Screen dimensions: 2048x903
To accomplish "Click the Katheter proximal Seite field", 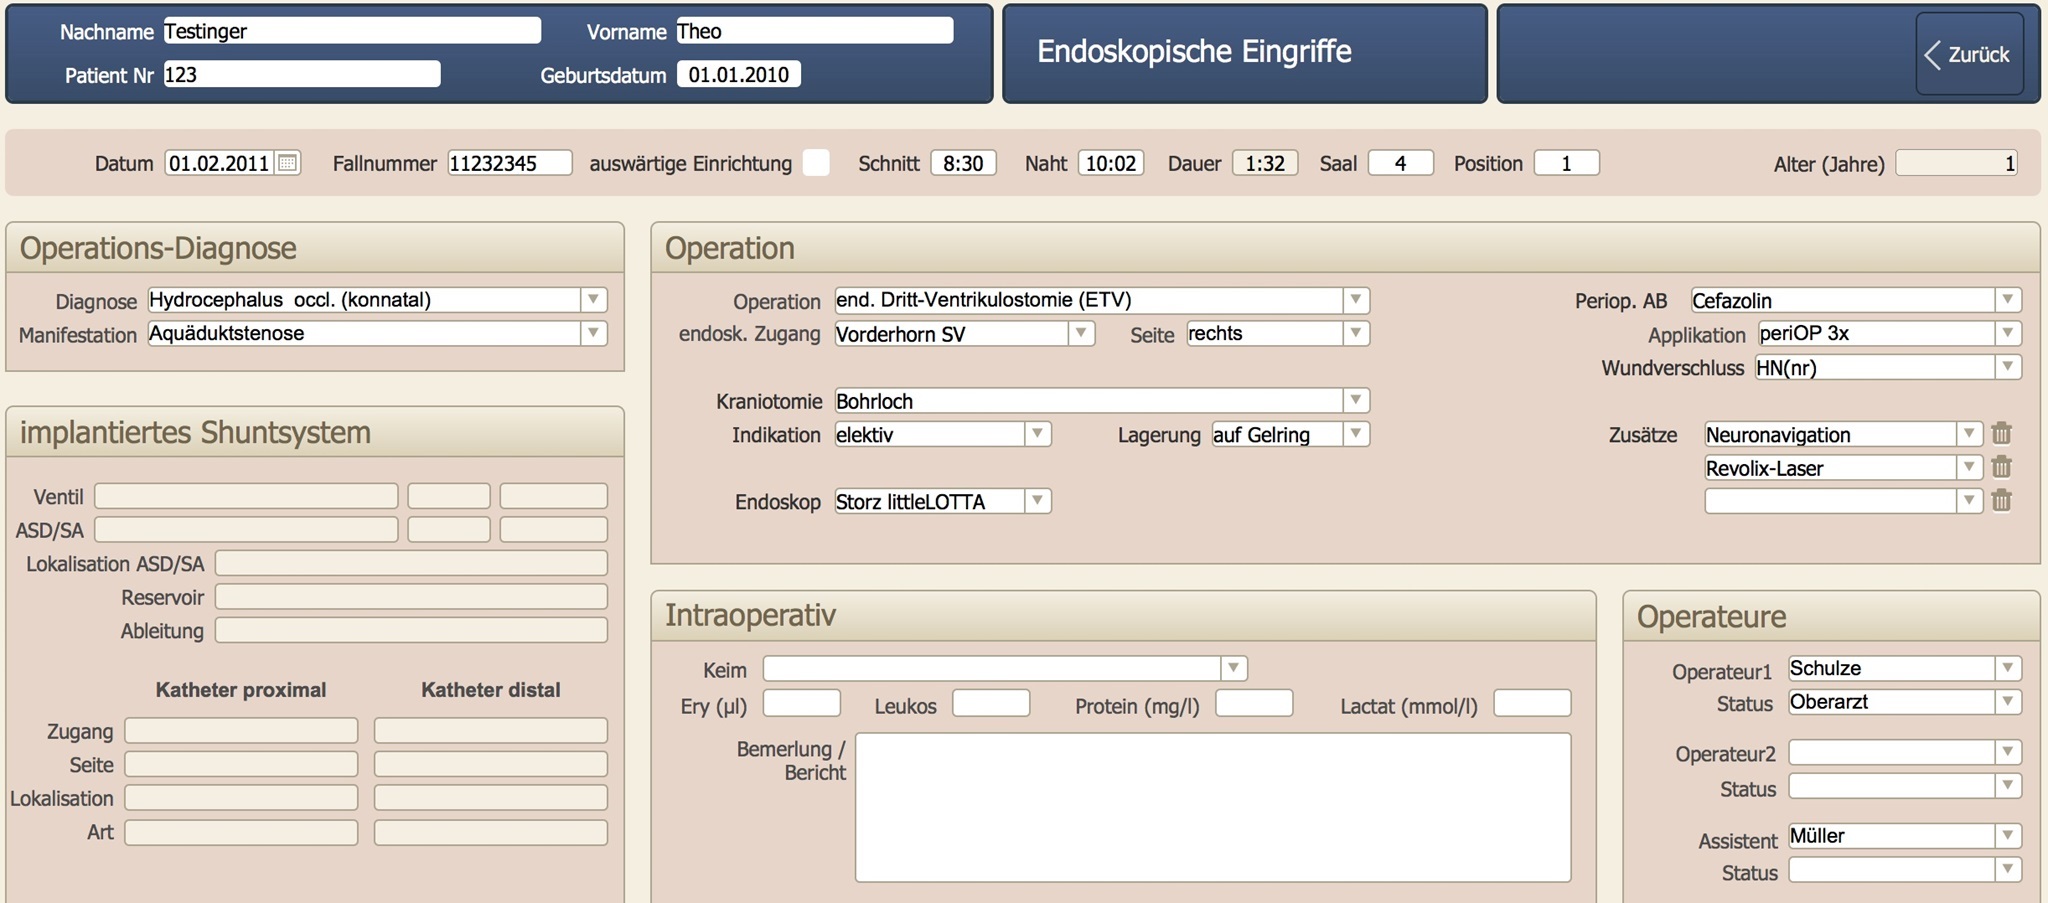I will (x=241, y=764).
